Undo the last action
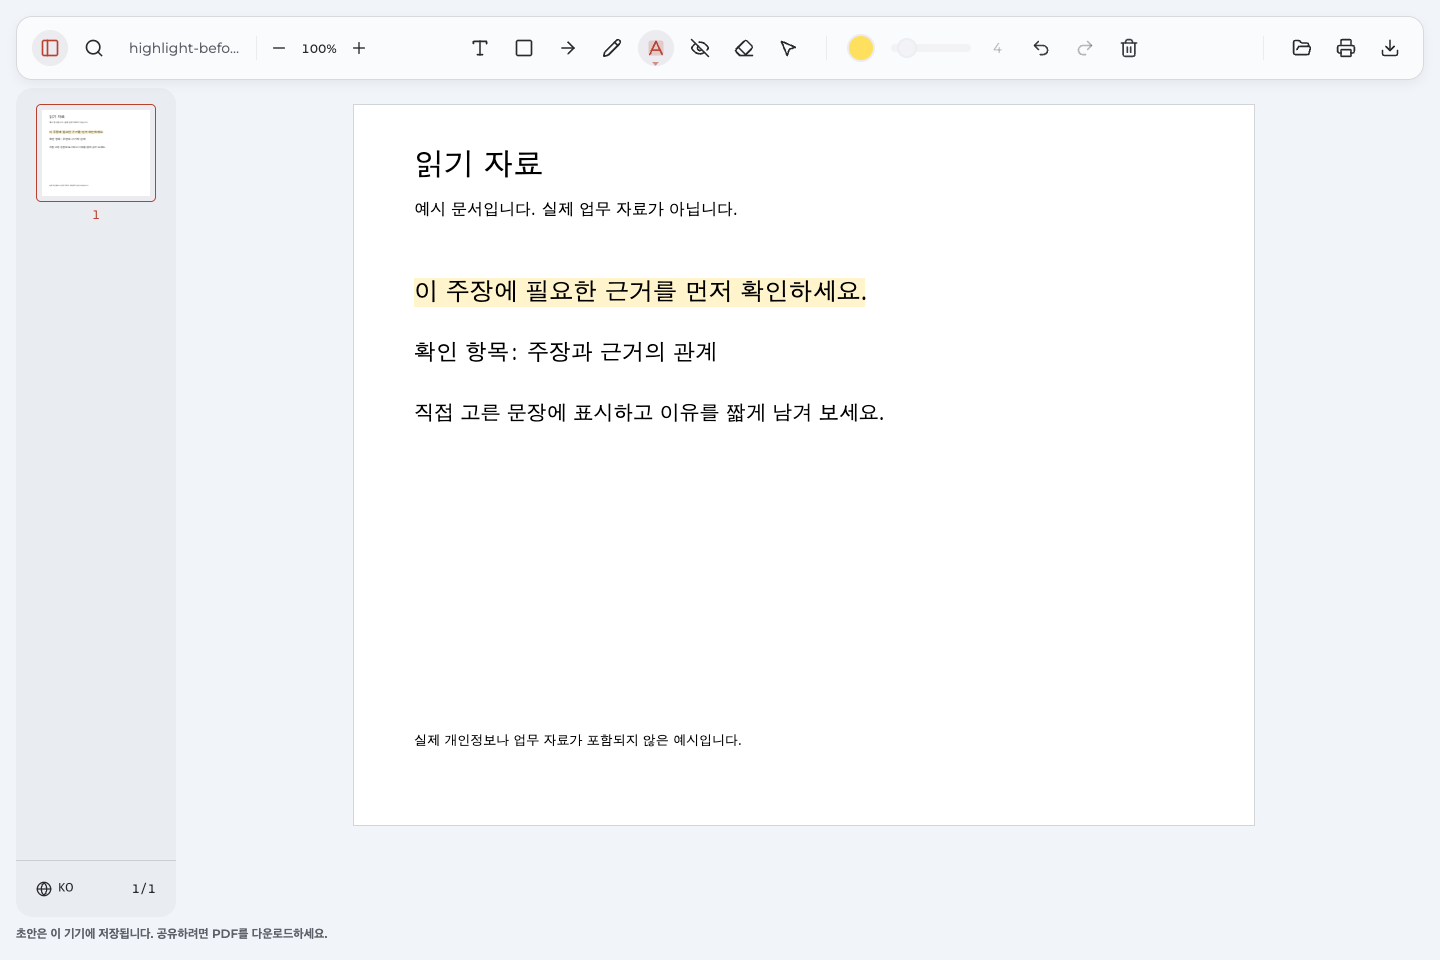1440x960 pixels. click(1041, 48)
